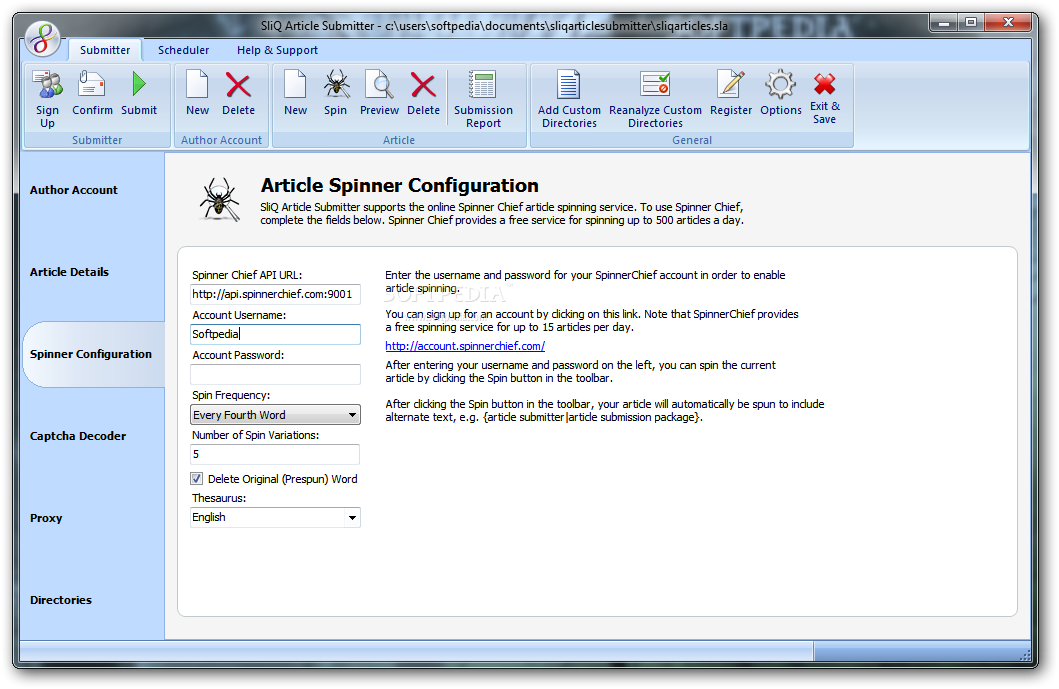Select Proxy in sidebar
This screenshot has width=1059, height=689.
[x=46, y=518]
